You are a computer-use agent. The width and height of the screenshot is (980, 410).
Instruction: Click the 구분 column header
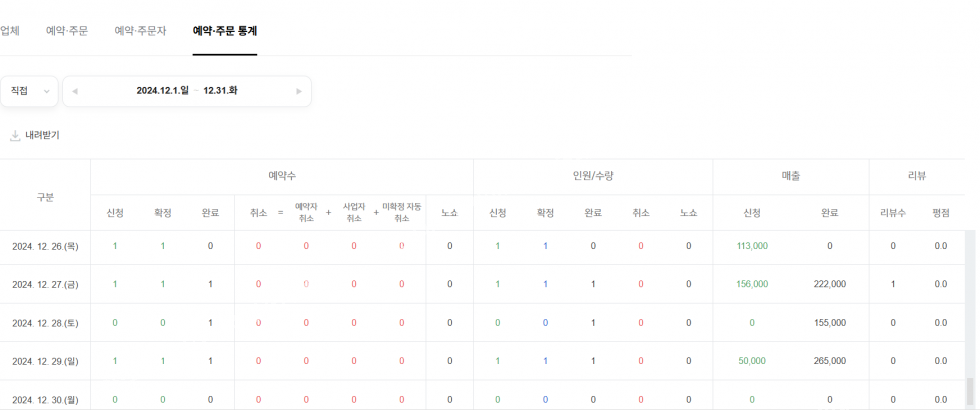[x=45, y=197]
